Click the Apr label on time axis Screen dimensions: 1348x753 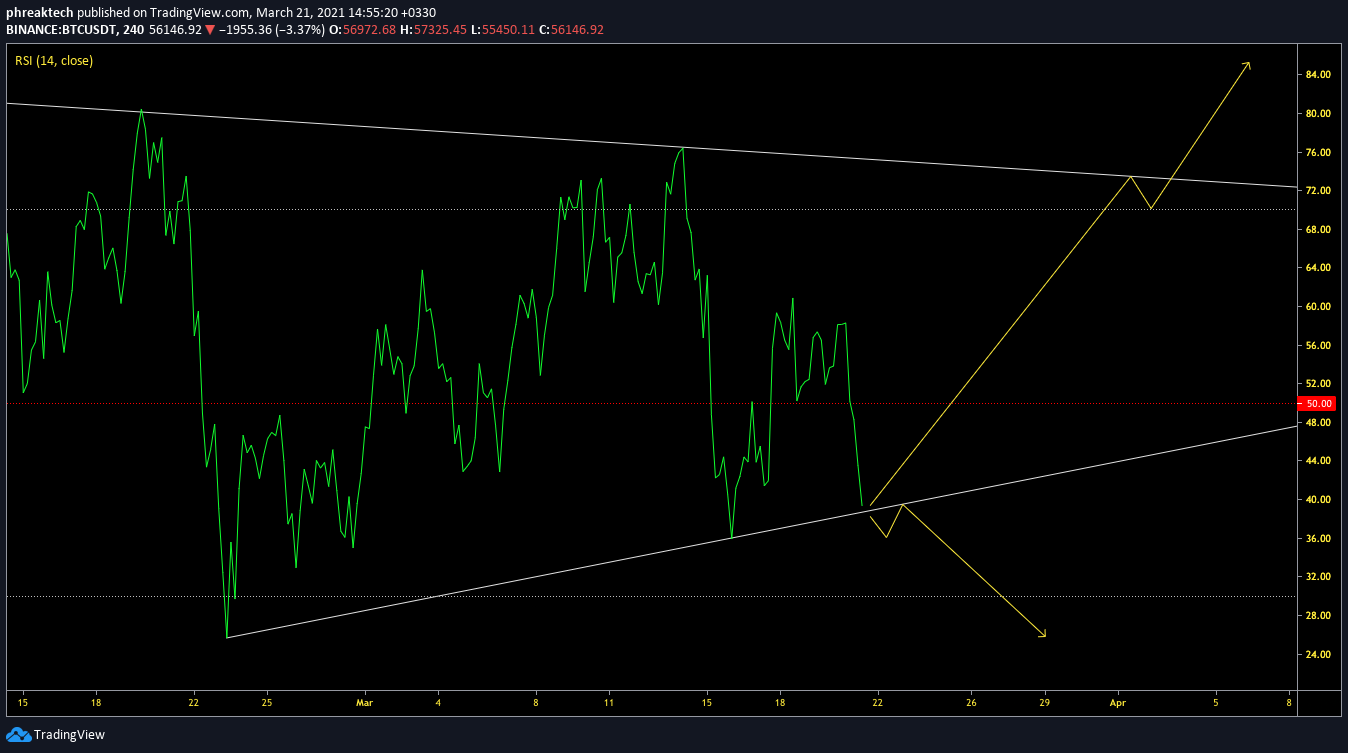1119,702
